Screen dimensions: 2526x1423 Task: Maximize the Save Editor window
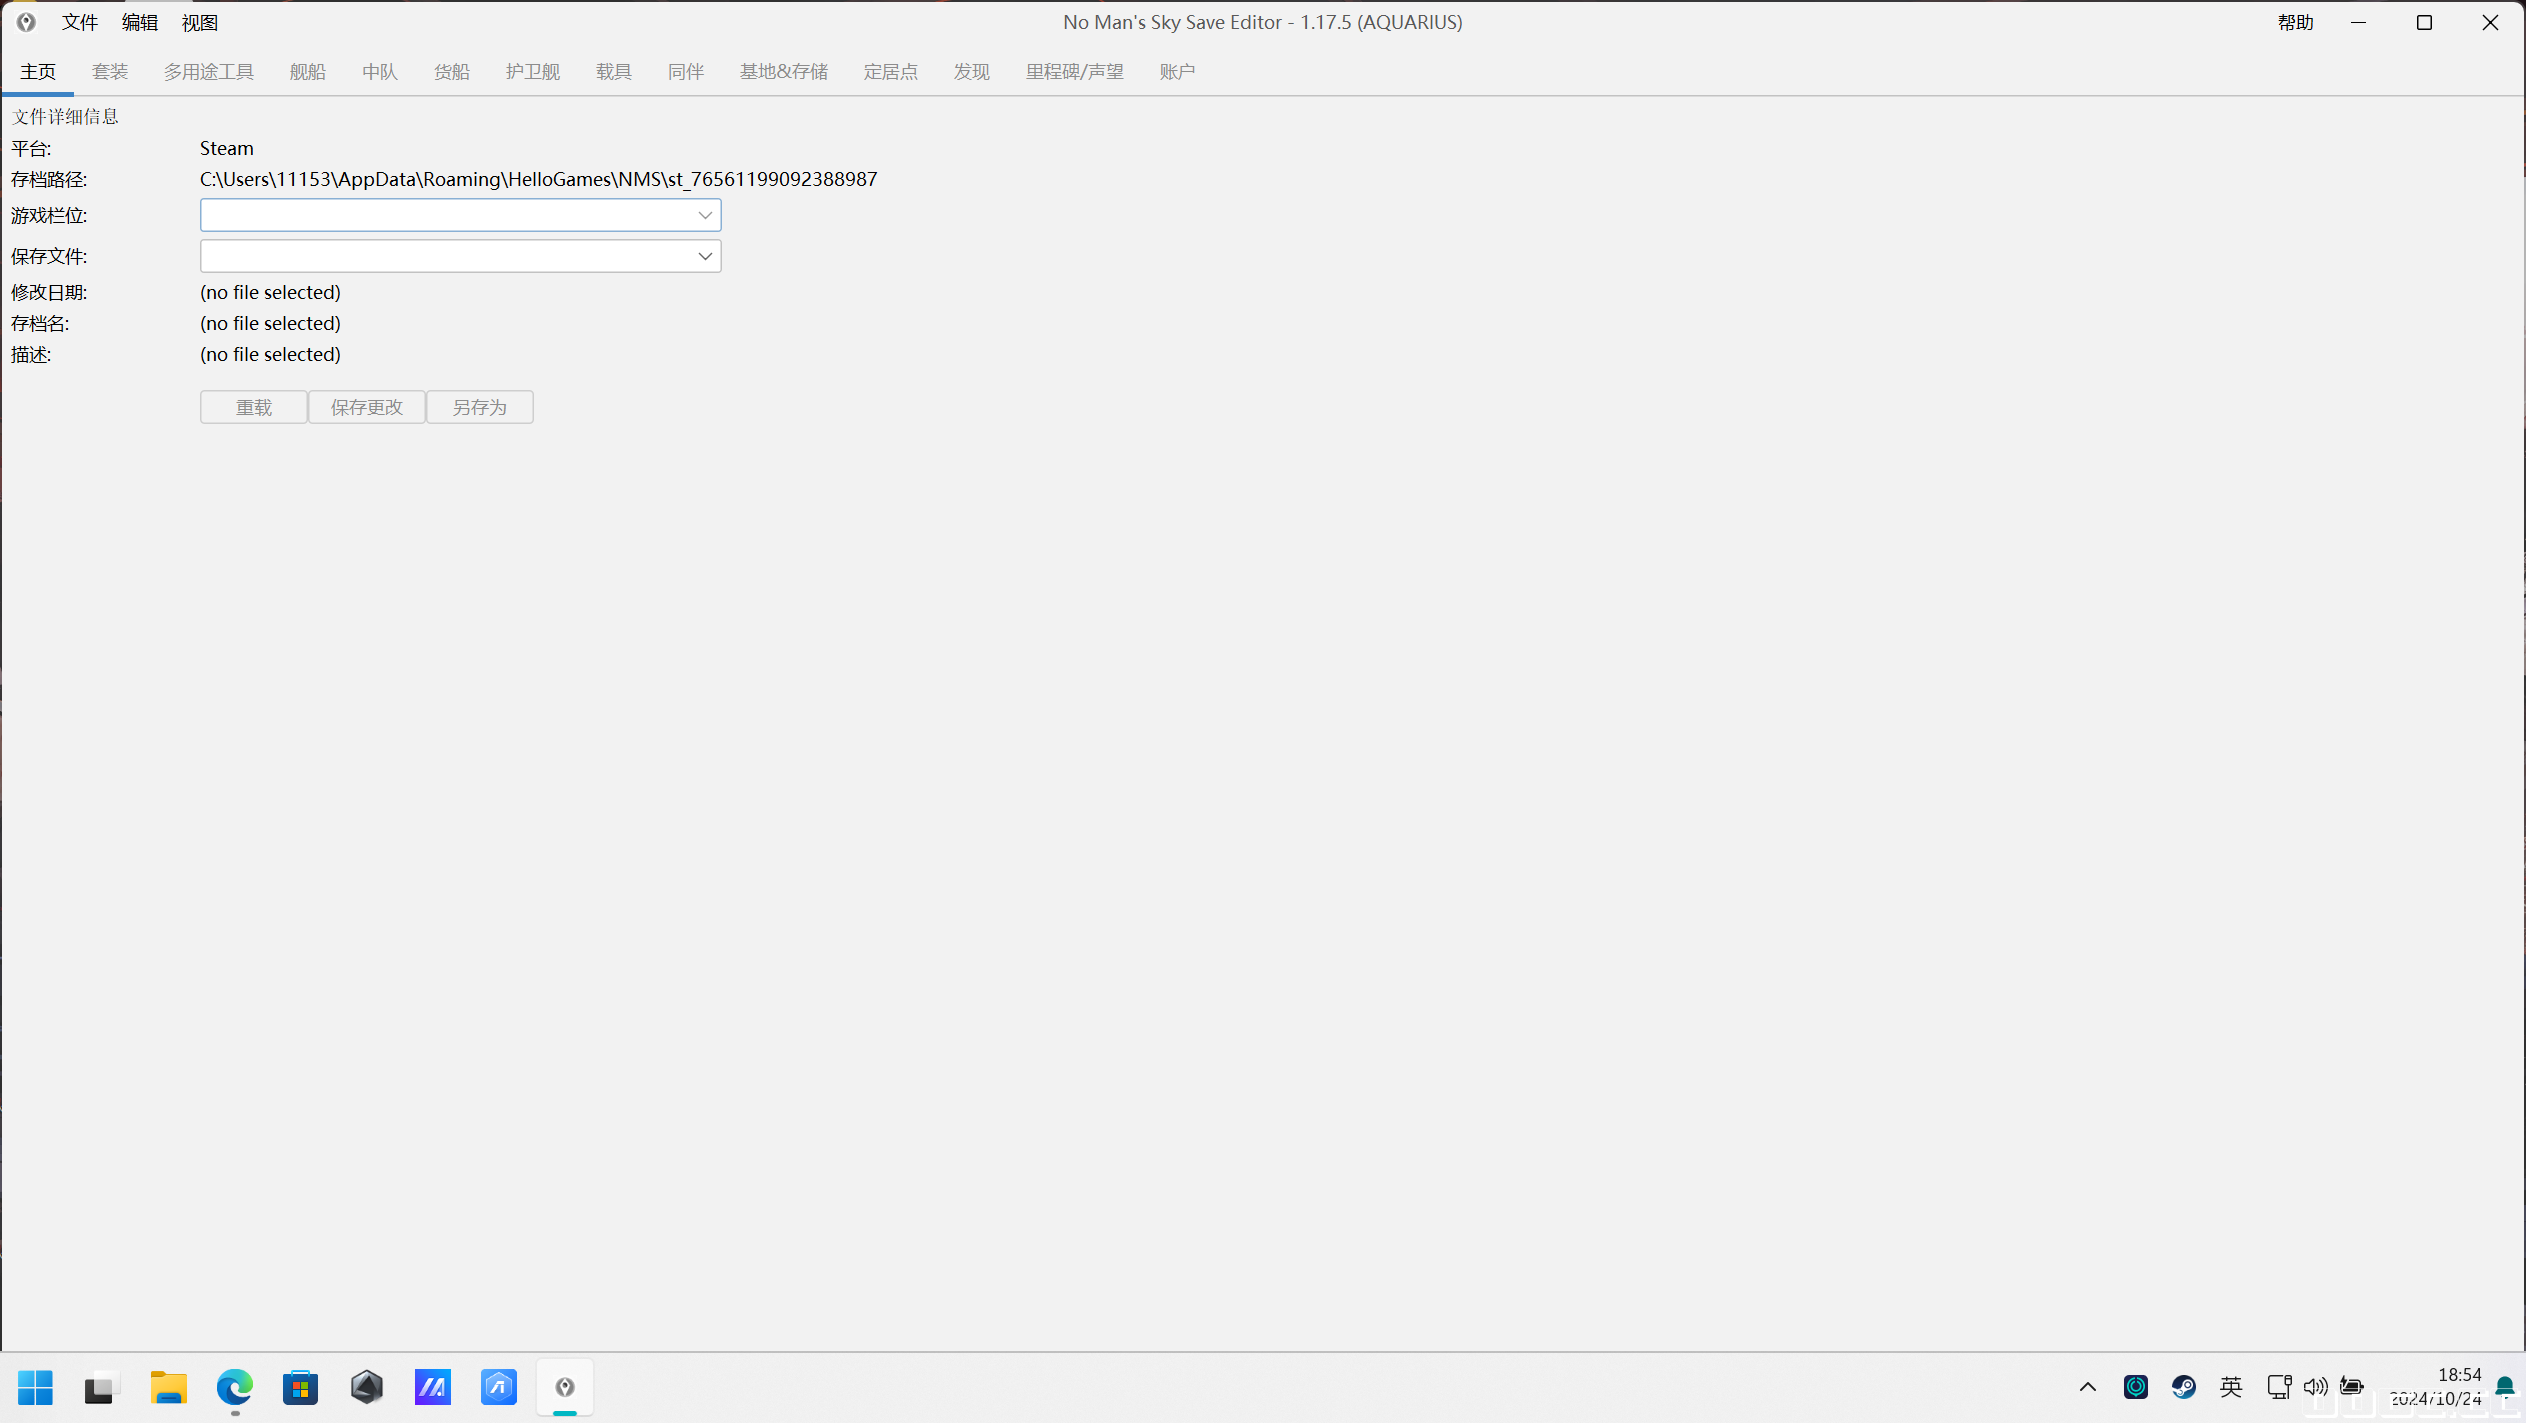pyautogui.click(x=2424, y=22)
